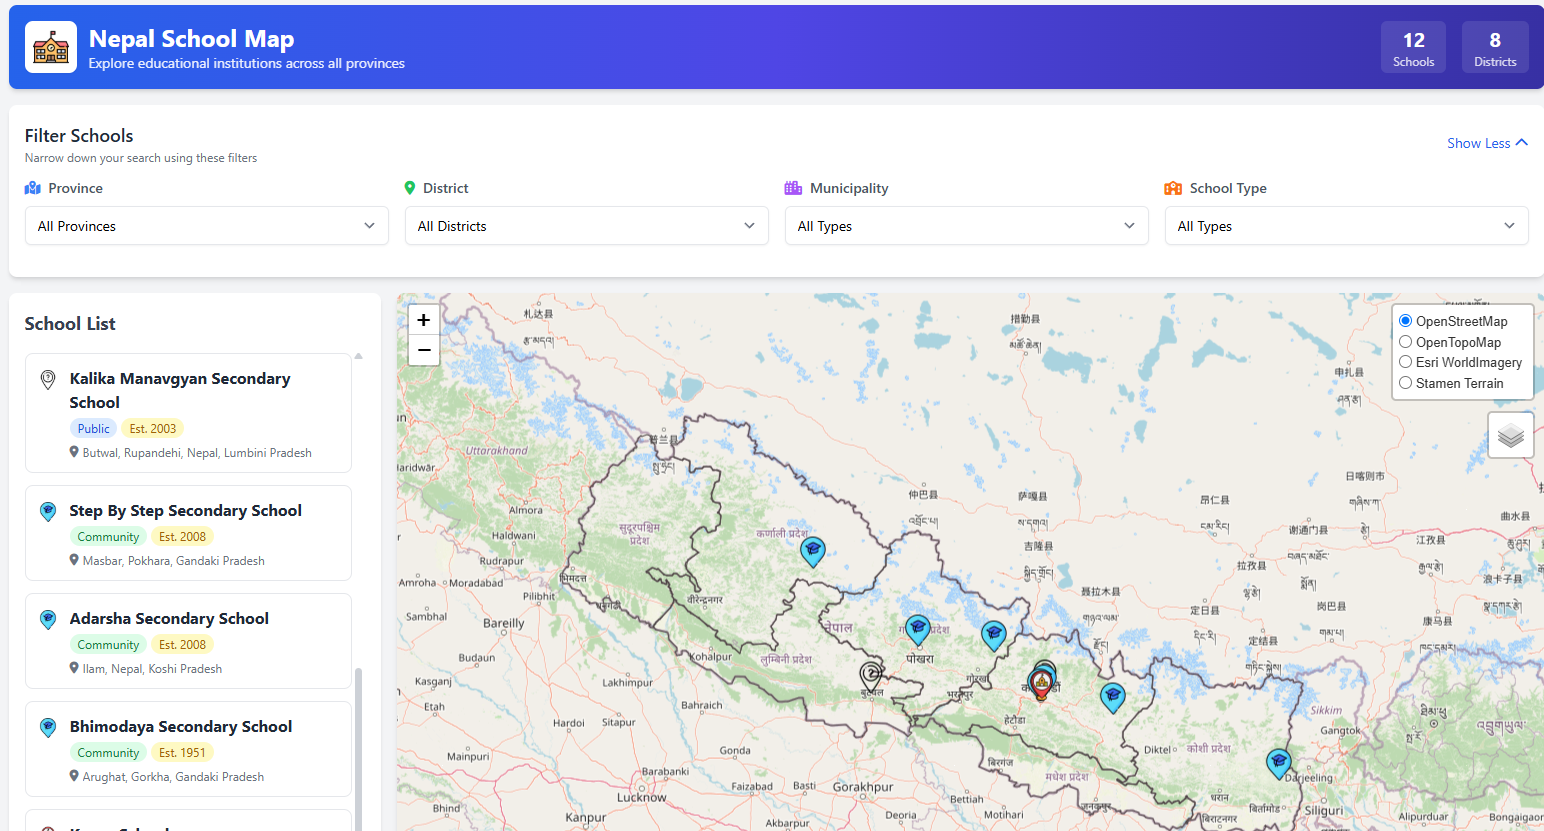Click the location pin beside Masbar, Pokhara address

coord(74,560)
